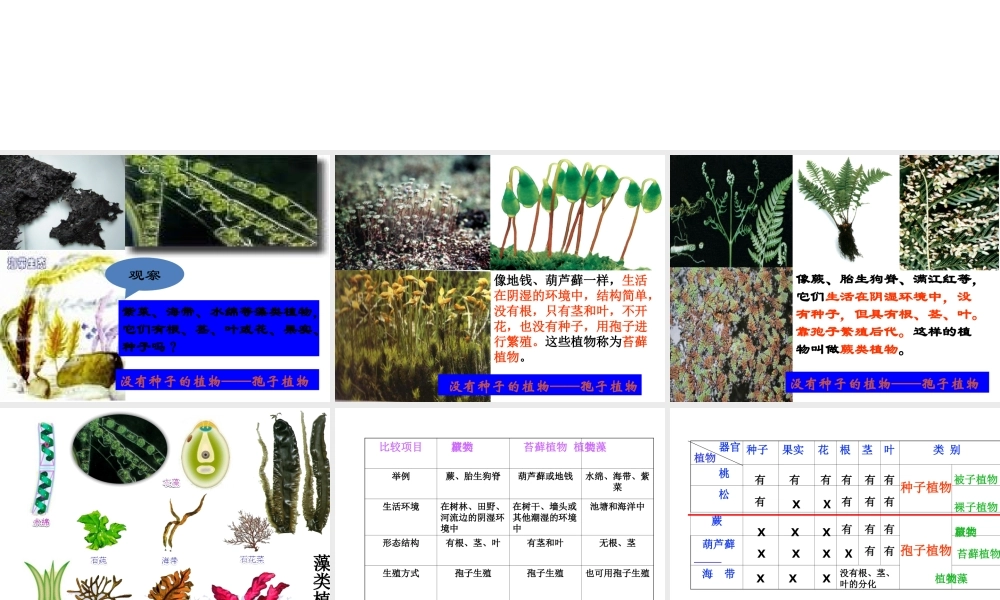Image resolution: width=1000 pixels, height=600 pixels.
Task: Open the 器官/植物 classification table slide
Action: tap(835, 504)
